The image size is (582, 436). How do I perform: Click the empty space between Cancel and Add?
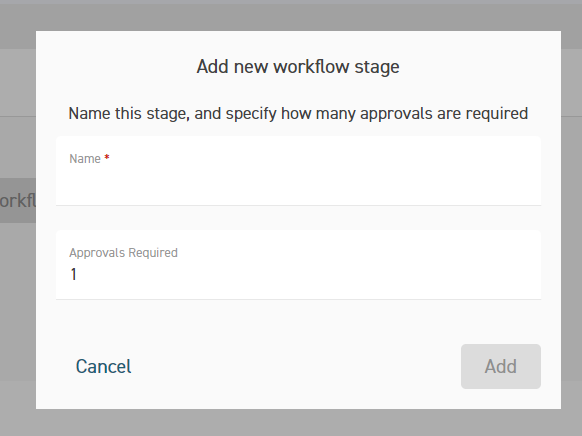(x=296, y=366)
